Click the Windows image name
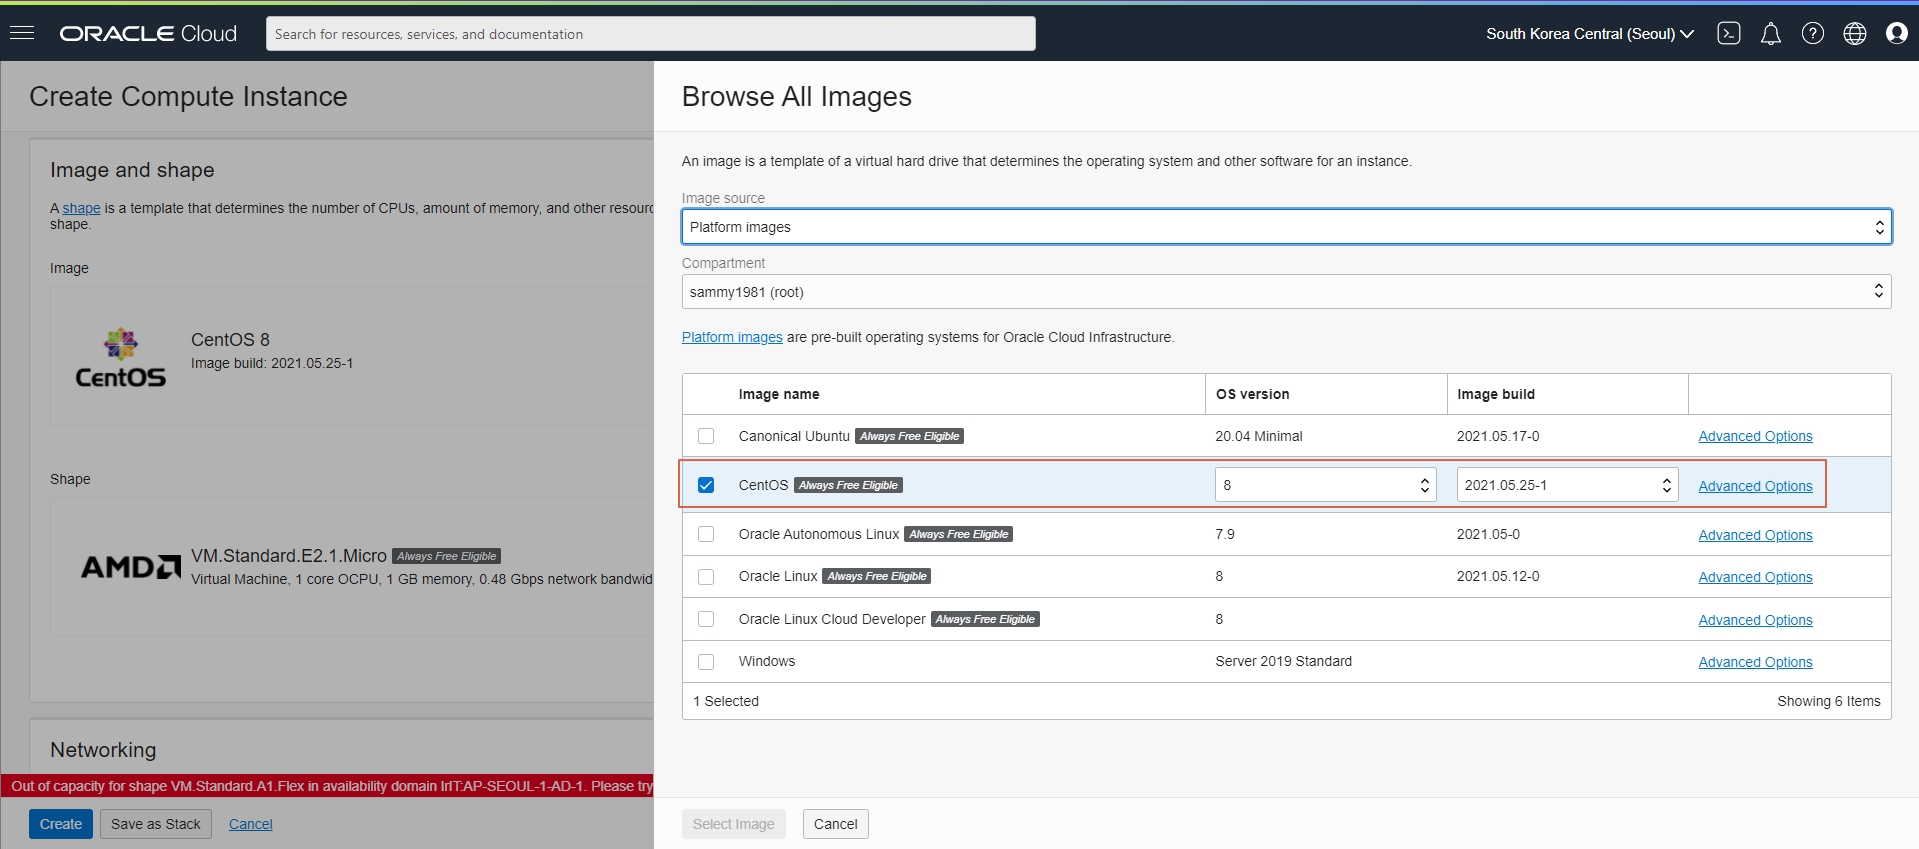Image resolution: width=1919 pixels, height=849 pixels. [767, 662]
